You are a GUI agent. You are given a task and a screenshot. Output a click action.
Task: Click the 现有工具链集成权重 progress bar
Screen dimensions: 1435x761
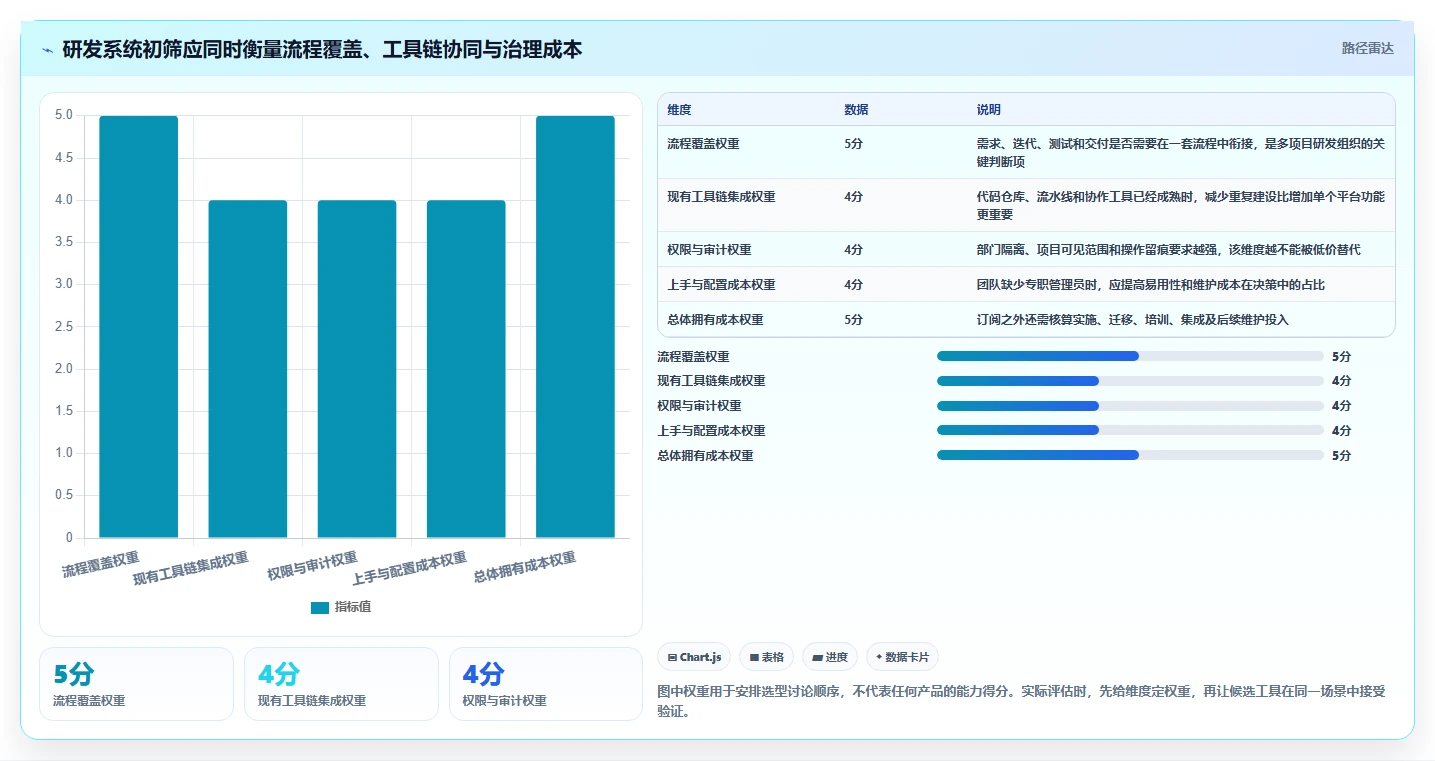[x=1130, y=381]
